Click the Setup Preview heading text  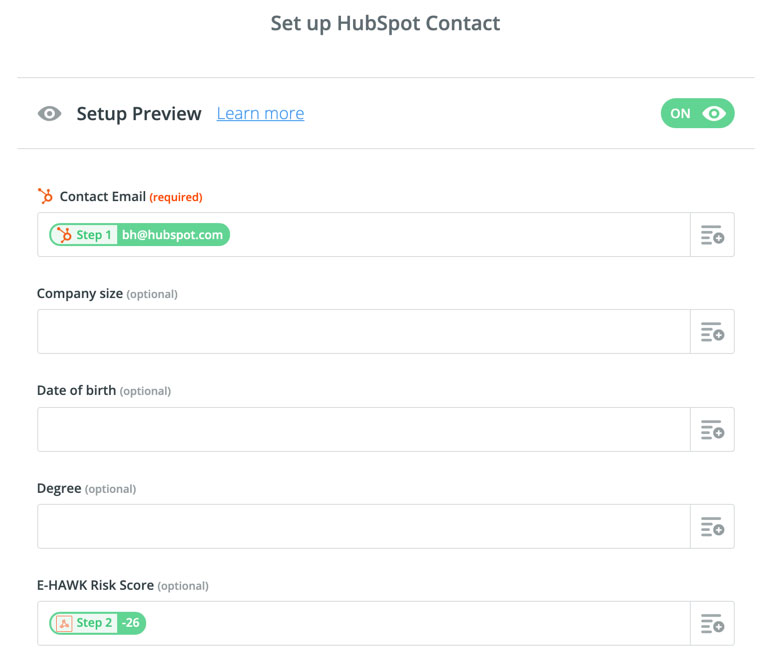(x=139, y=114)
